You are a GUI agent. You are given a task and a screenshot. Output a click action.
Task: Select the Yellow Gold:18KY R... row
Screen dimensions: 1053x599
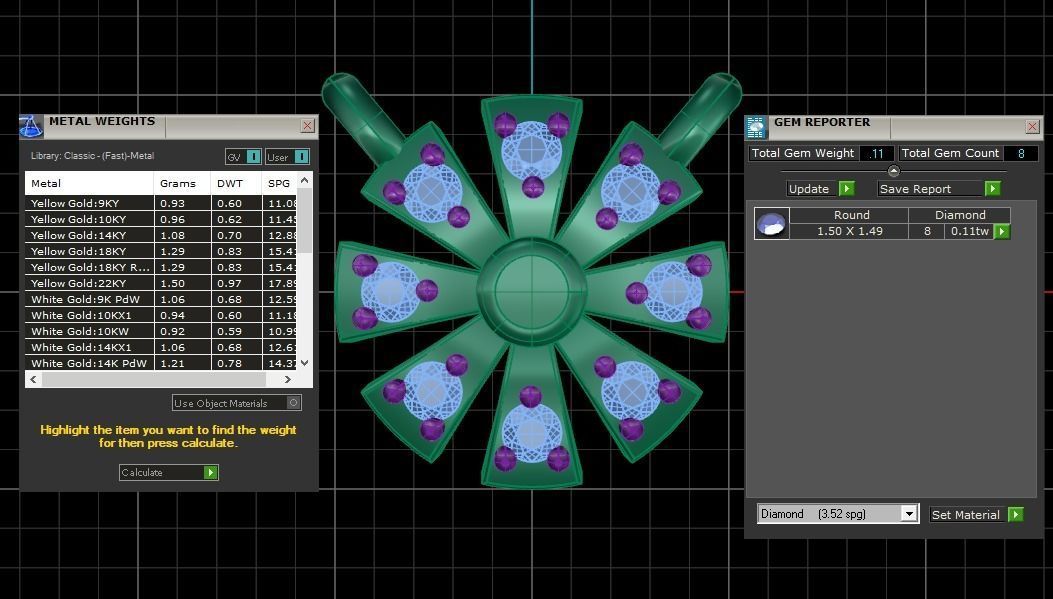(x=161, y=267)
